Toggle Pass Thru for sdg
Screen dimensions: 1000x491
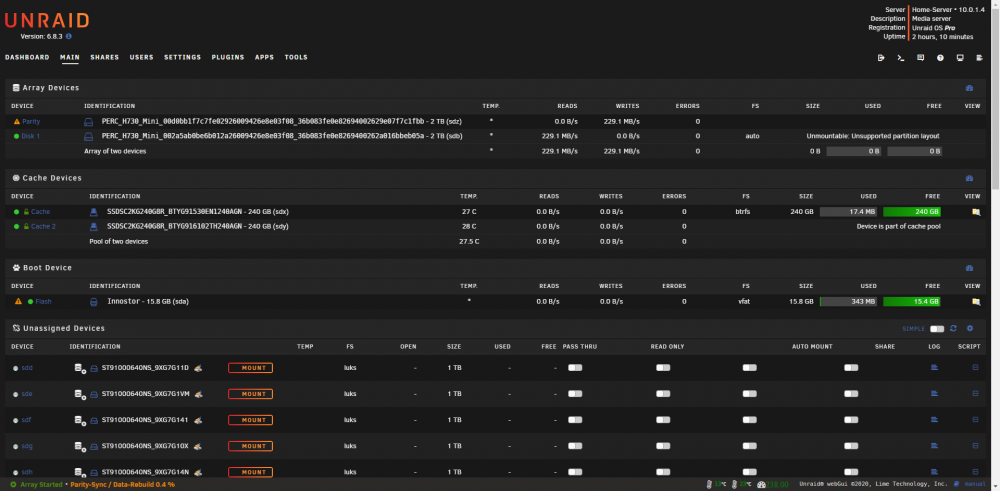coord(575,446)
